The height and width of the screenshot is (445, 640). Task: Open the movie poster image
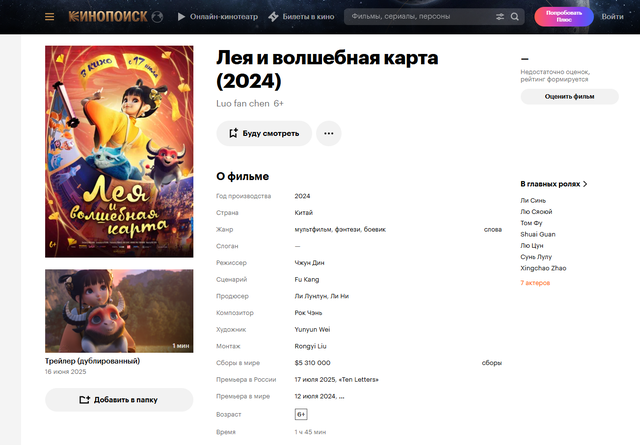pyautogui.click(x=119, y=151)
